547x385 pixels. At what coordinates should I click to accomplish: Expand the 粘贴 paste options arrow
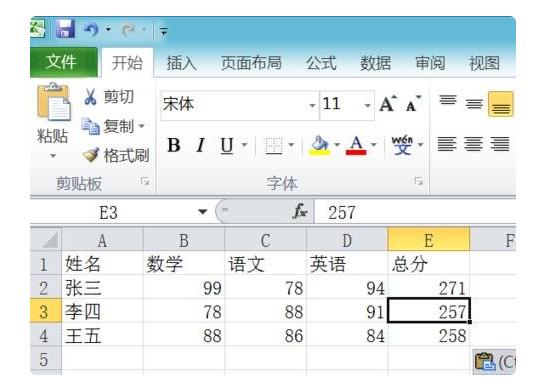(53, 156)
